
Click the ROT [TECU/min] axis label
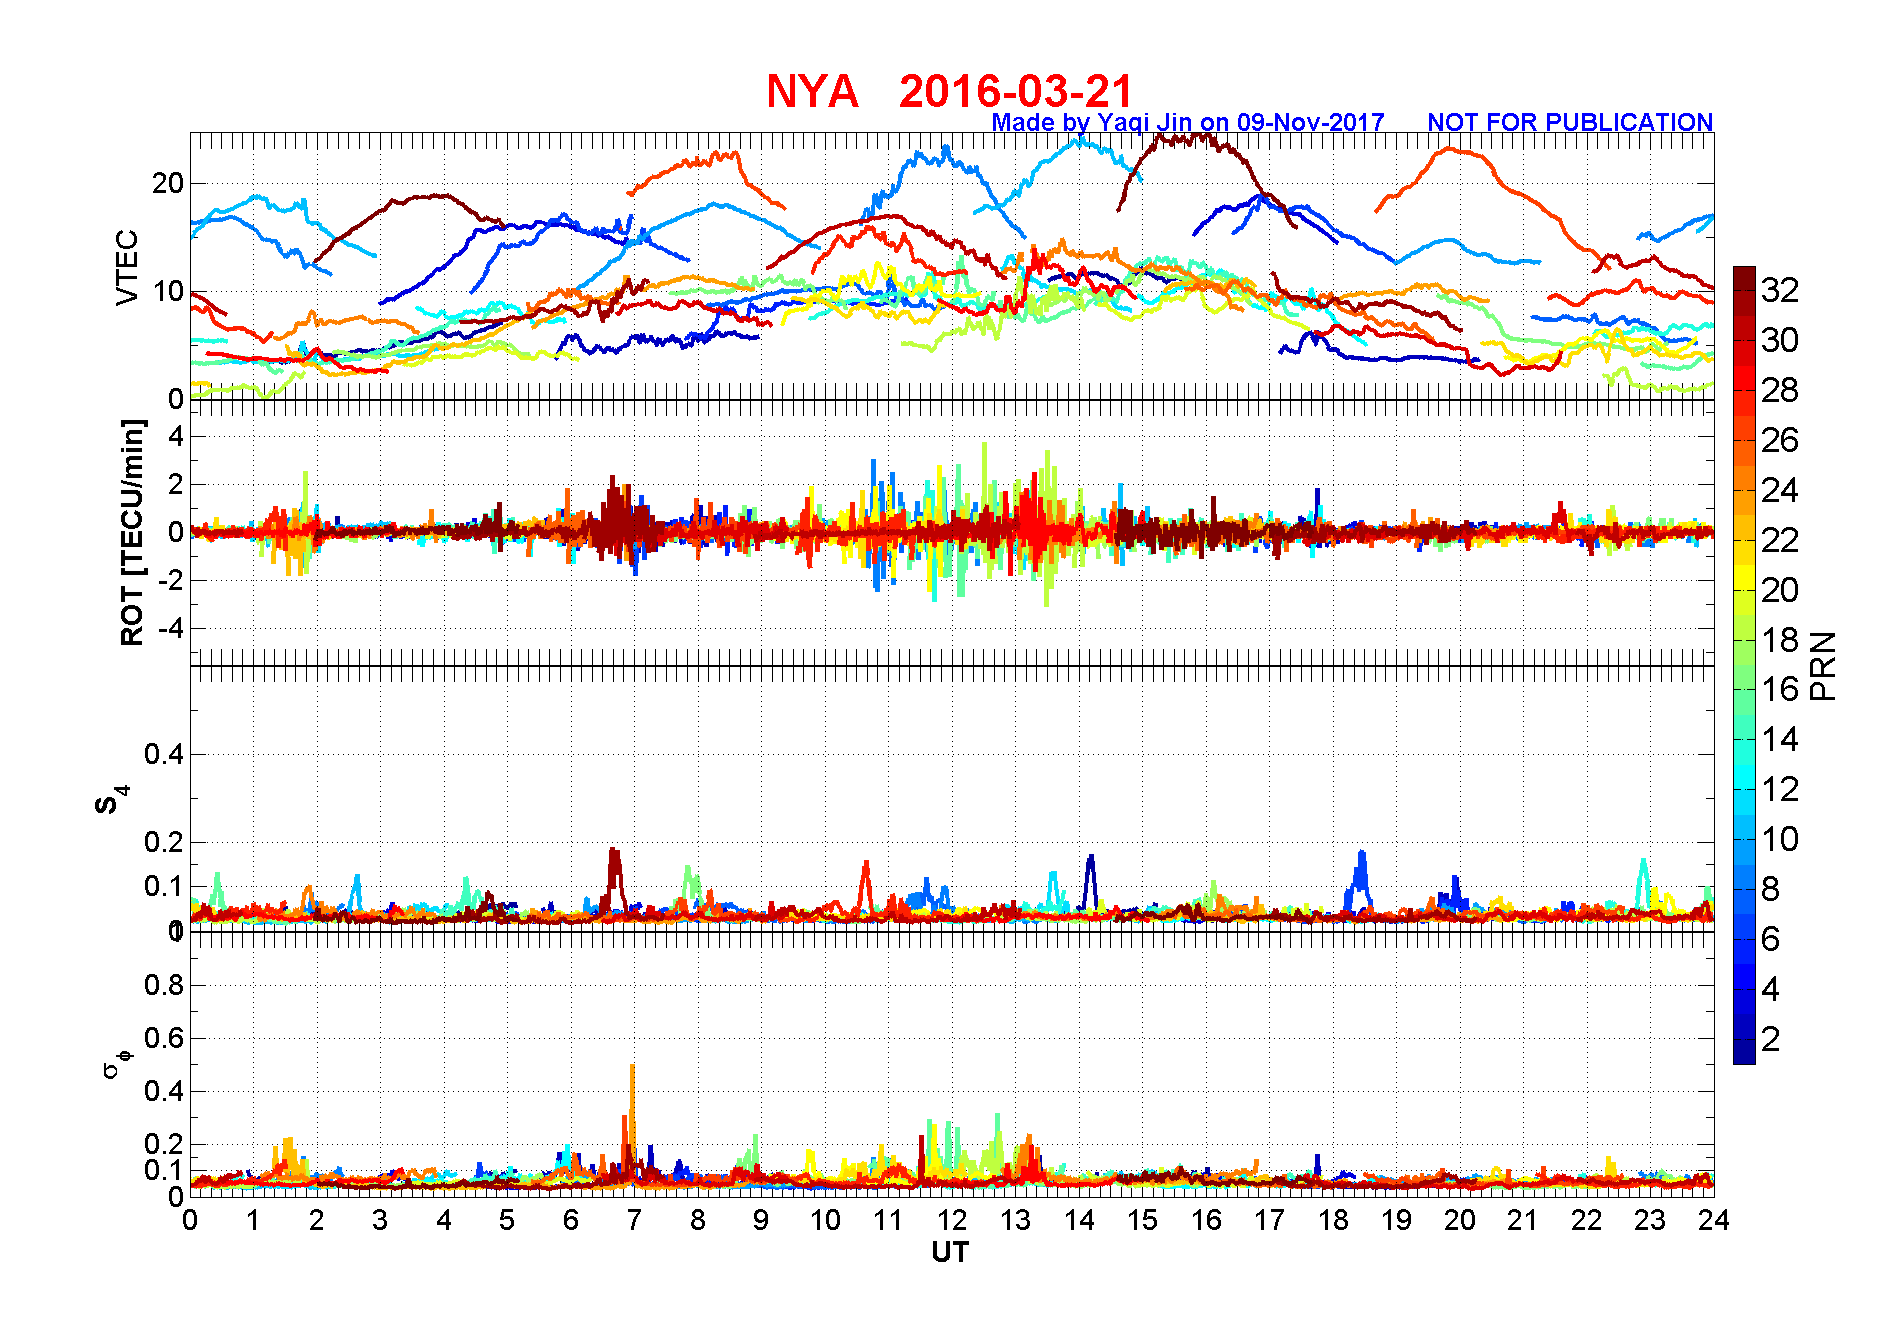132,532
